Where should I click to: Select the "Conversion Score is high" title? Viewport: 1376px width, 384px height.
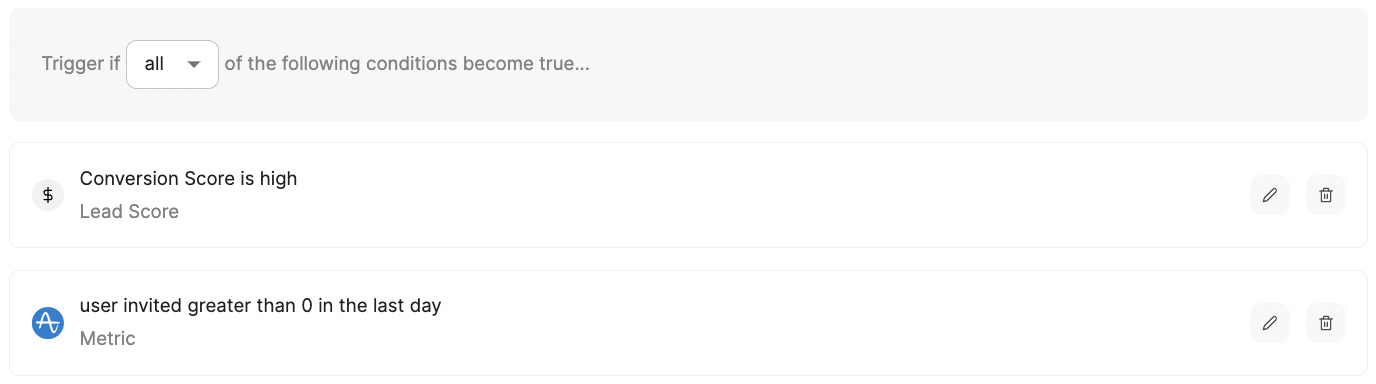pyautogui.click(x=189, y=179)
